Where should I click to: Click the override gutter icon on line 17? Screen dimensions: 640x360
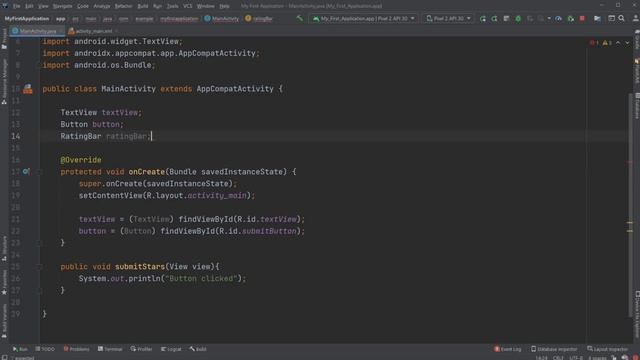point(26,171)
